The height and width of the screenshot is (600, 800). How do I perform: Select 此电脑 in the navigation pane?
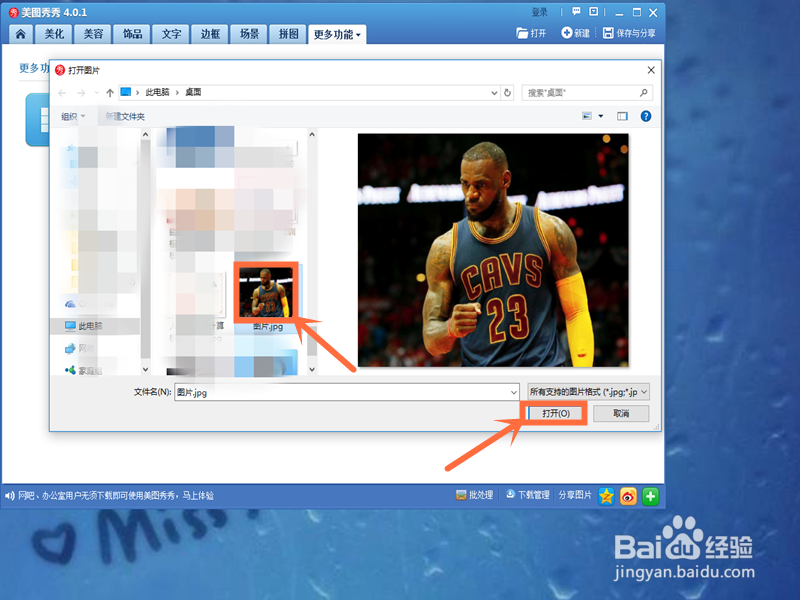click(94, 326)
